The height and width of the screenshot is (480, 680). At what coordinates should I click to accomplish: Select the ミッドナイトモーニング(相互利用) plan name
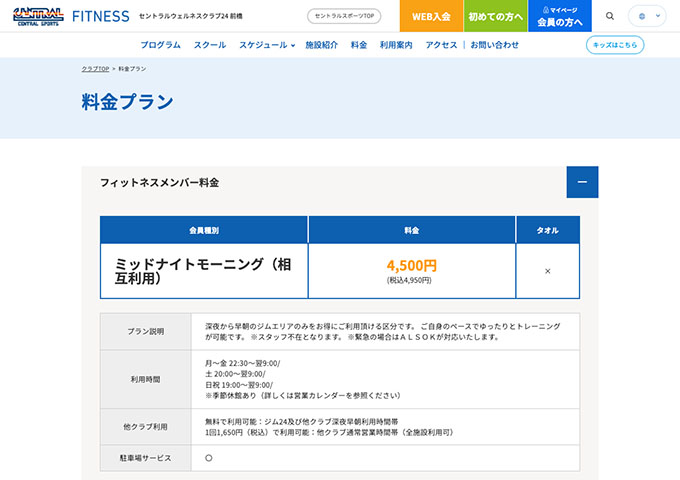[203, 271]
